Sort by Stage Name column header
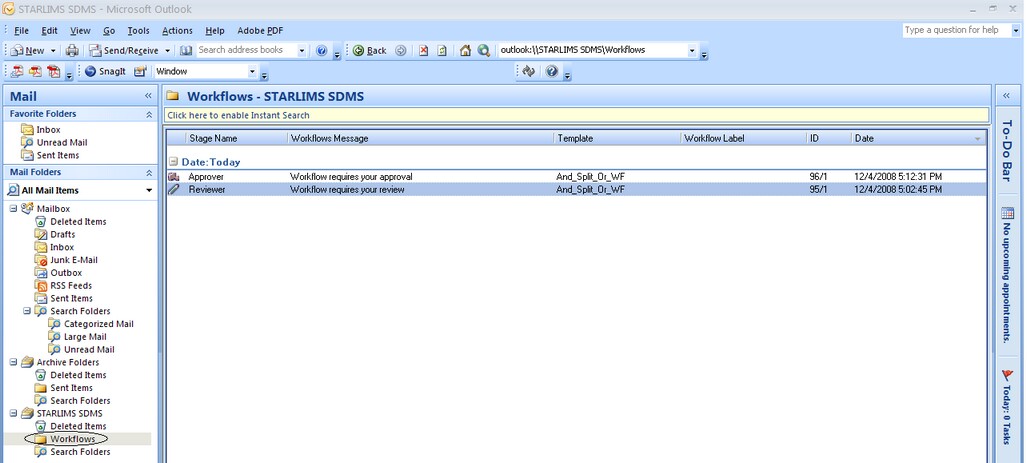This screenshot has height=463, width=1027. (236, 138)
